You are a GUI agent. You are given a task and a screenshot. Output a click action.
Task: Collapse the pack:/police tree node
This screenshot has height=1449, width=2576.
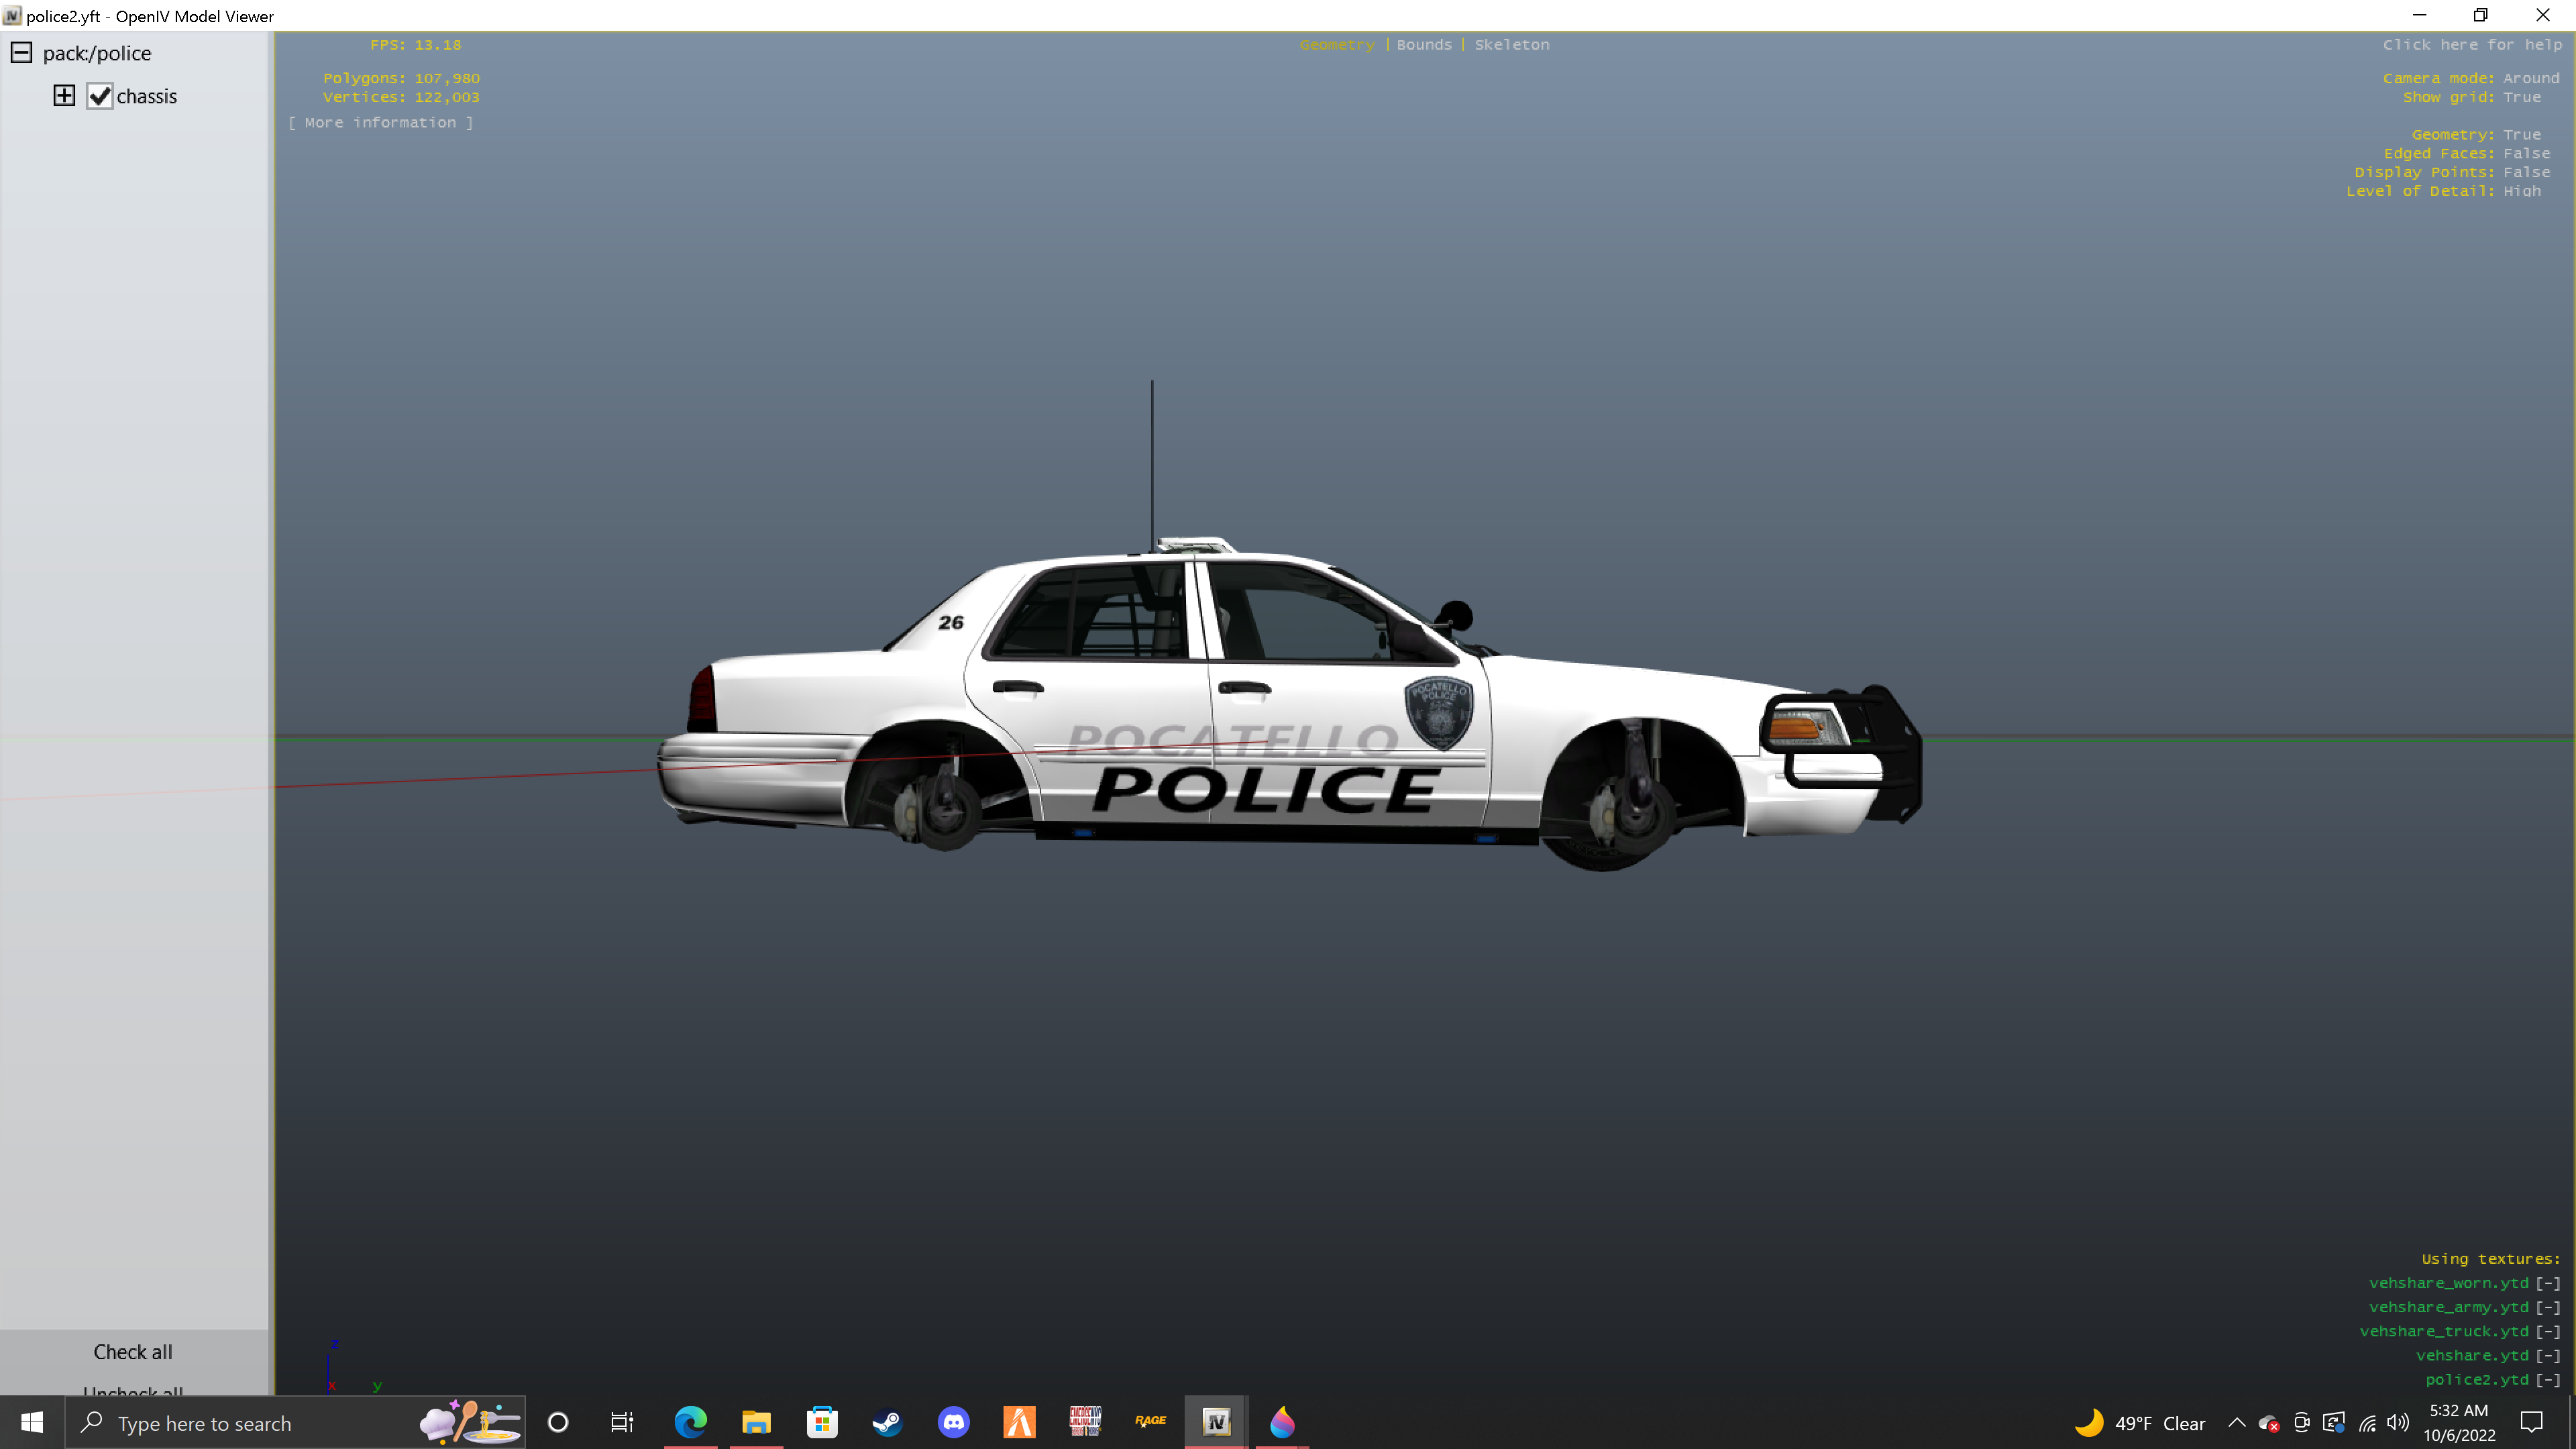pyautogui.click(x=21, y=53)
